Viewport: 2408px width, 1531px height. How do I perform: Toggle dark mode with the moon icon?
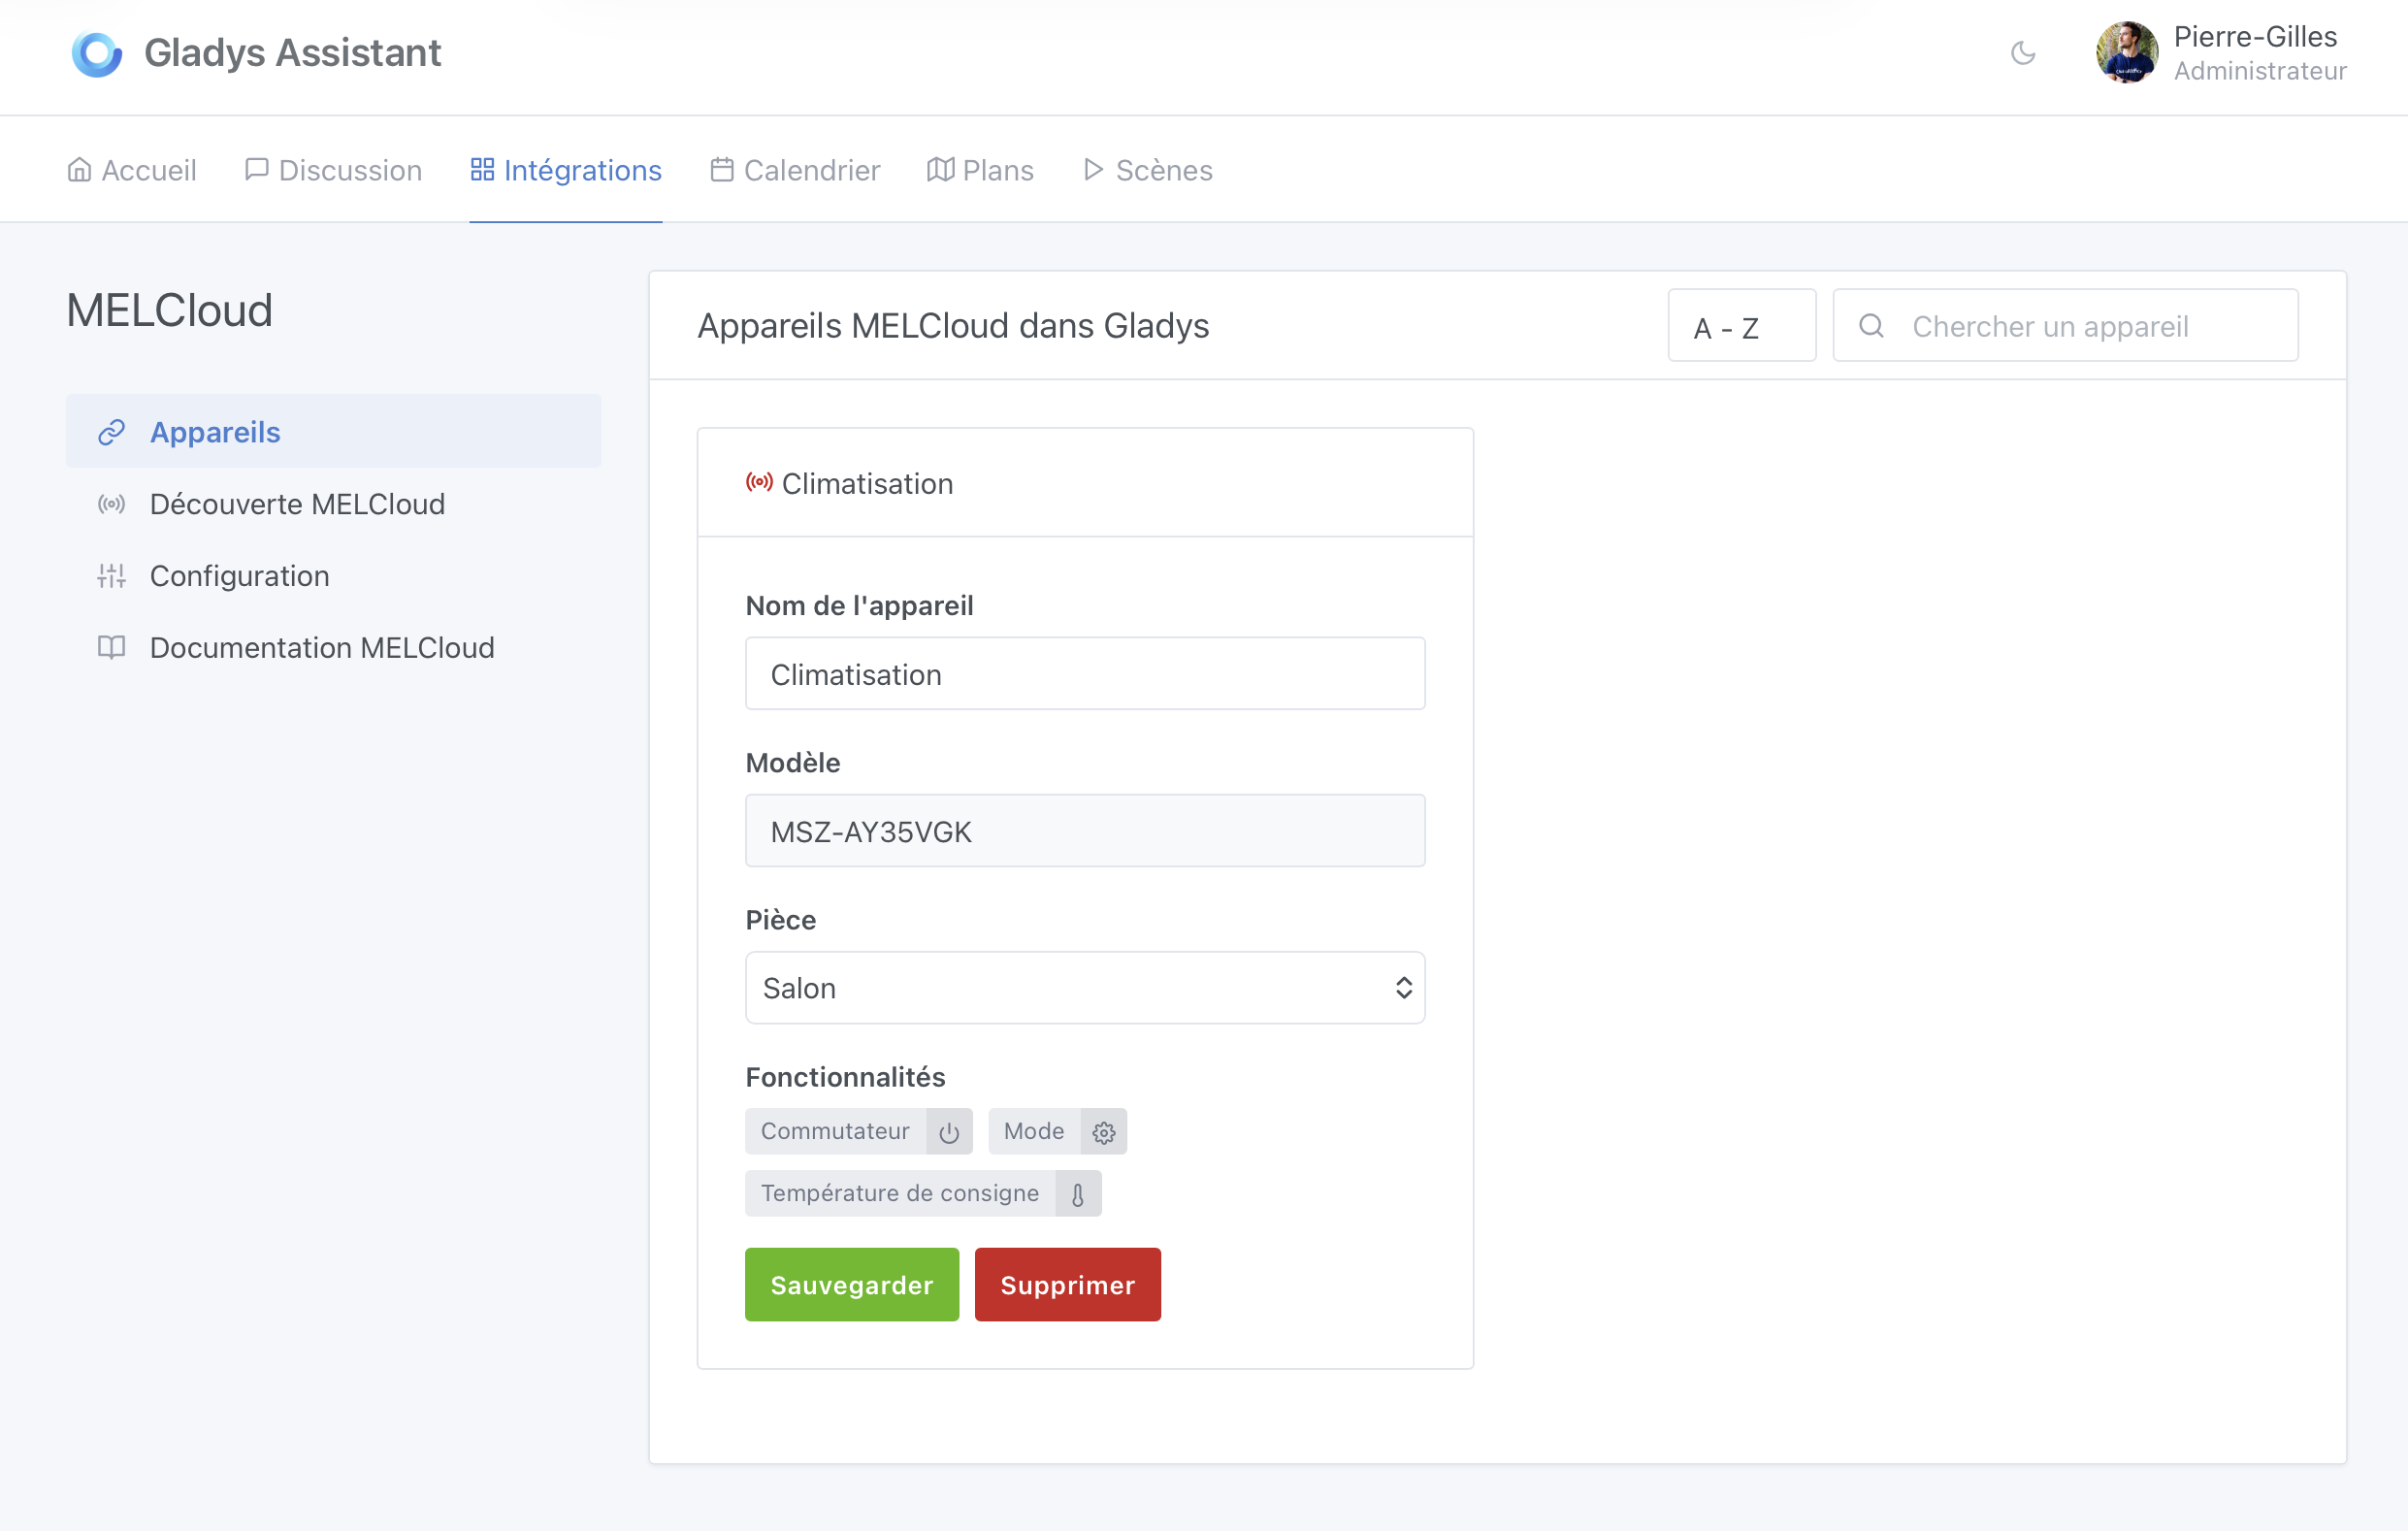2023,54
